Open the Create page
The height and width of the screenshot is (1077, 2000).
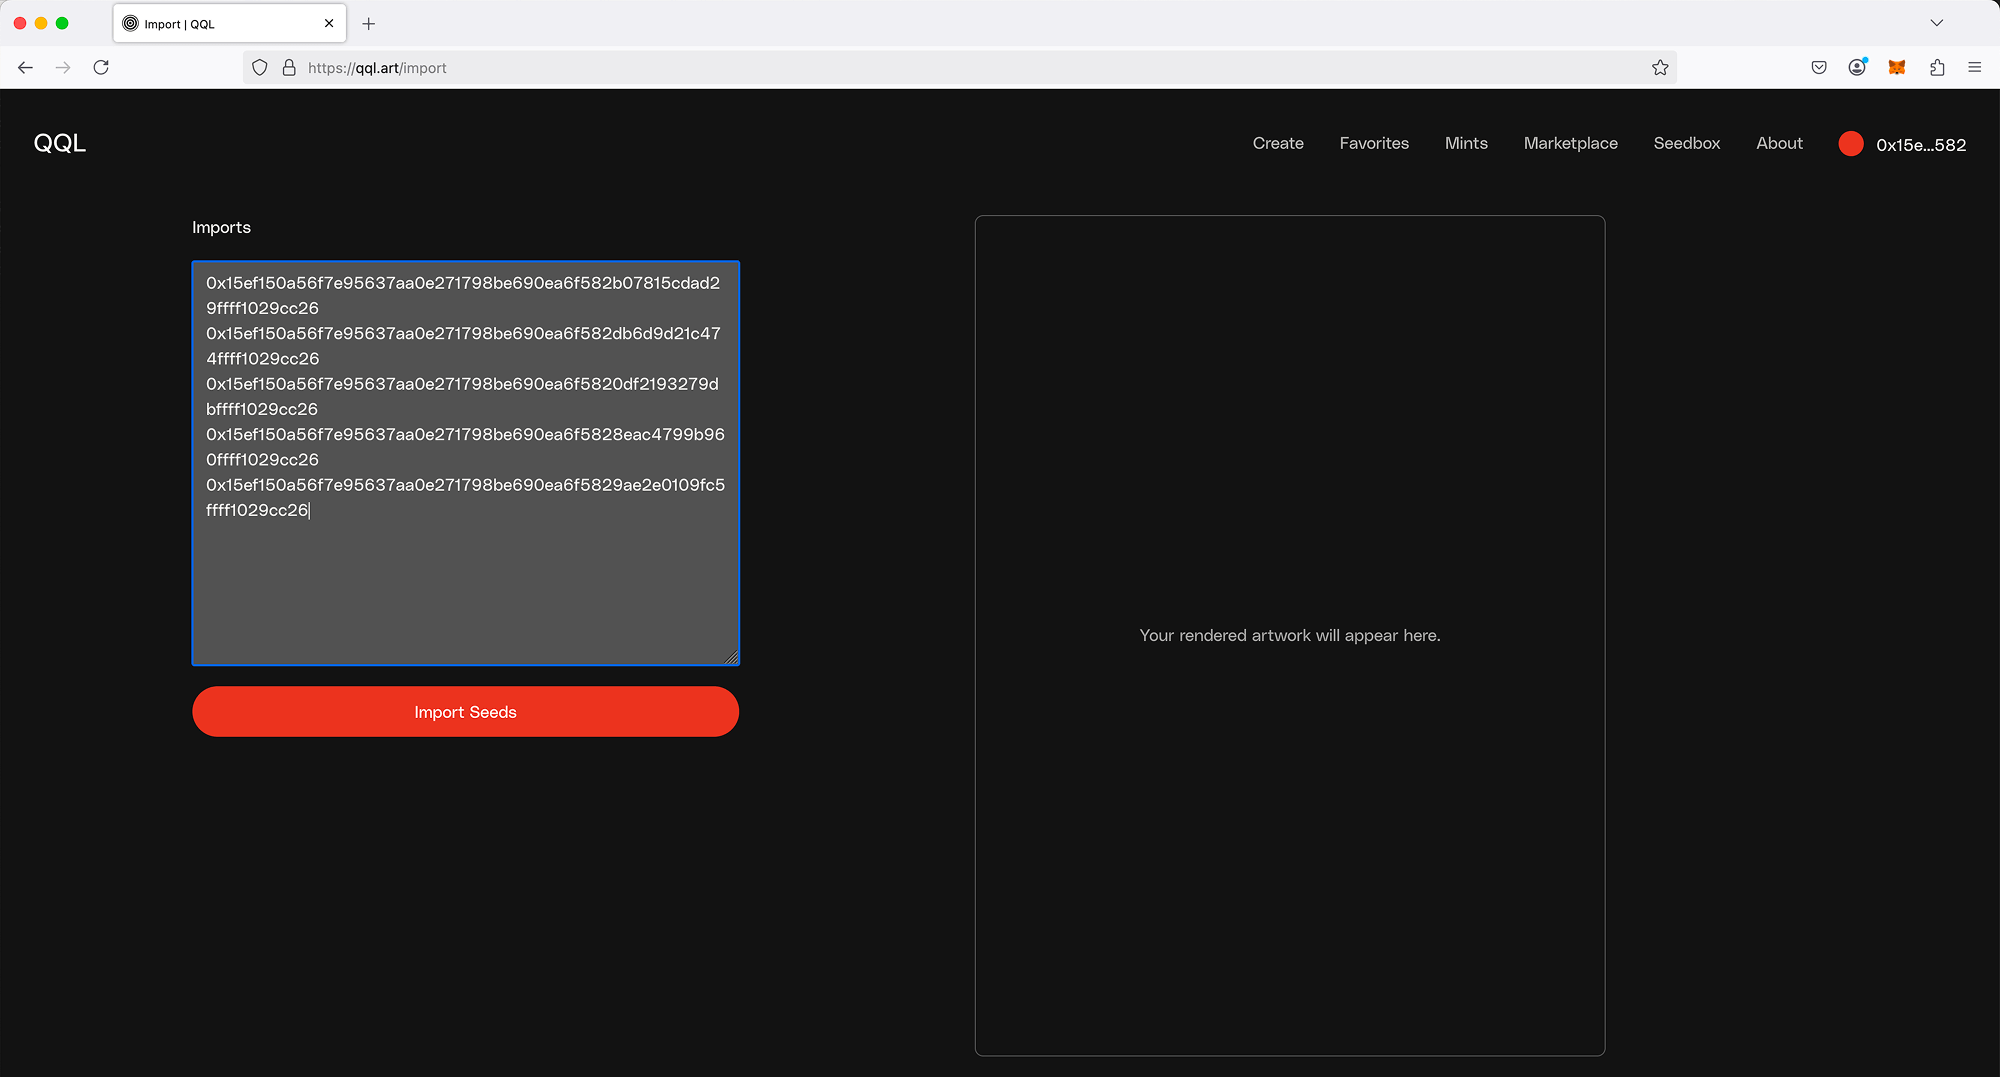(1277, 143)
